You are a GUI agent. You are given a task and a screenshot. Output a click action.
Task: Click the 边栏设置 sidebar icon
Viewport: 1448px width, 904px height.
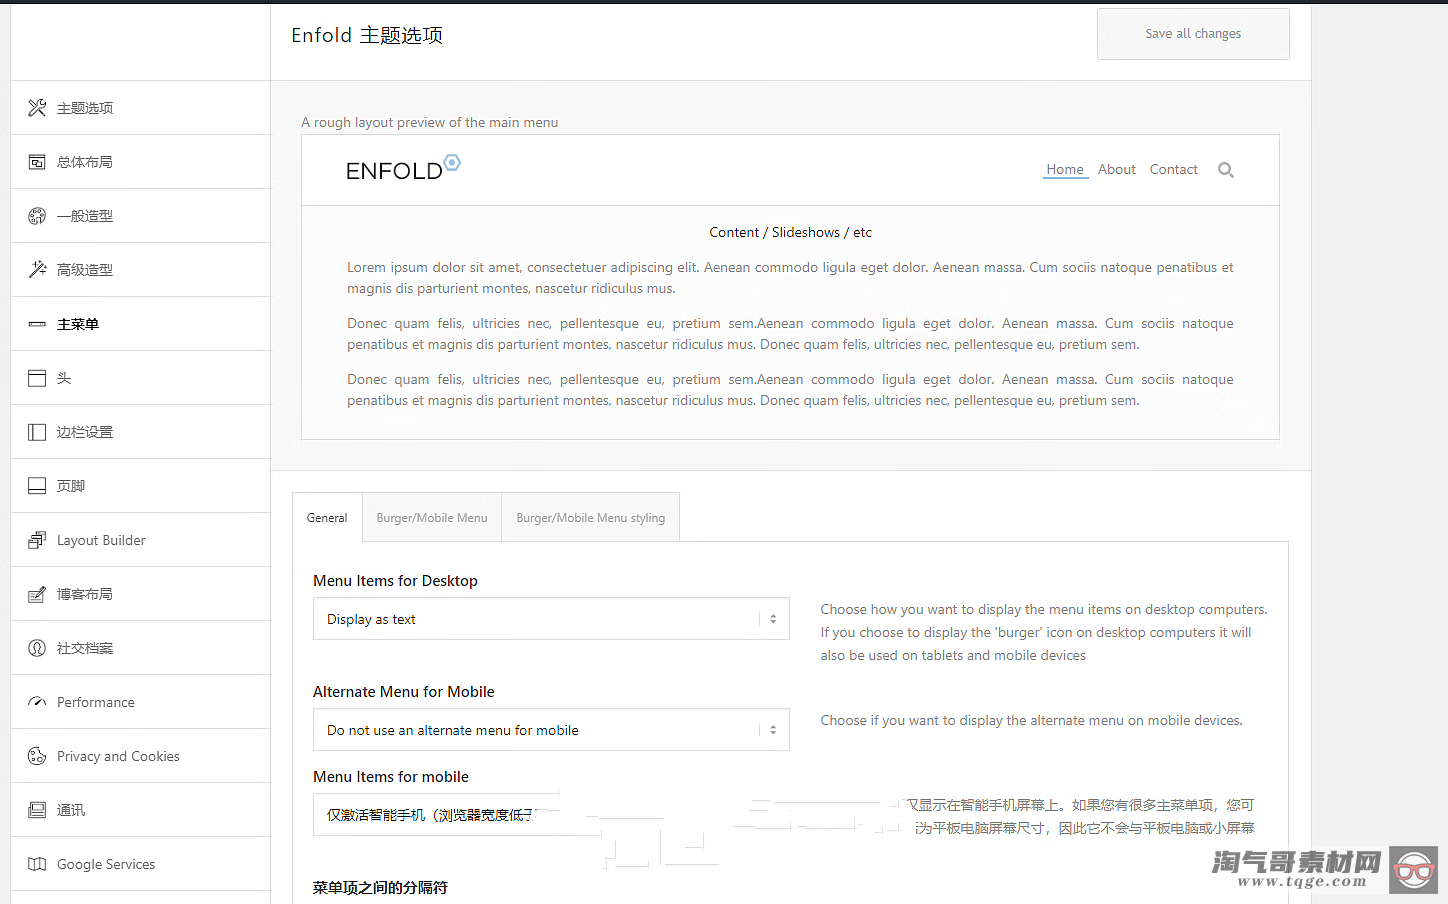(37, 432)
